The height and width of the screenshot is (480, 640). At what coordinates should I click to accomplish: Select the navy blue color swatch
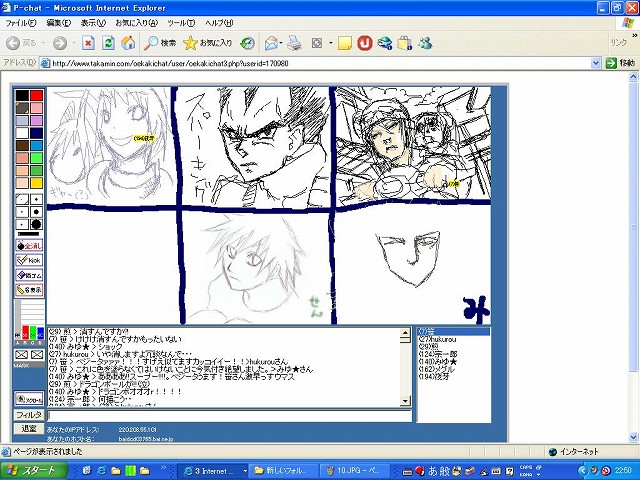coord(36,133)
